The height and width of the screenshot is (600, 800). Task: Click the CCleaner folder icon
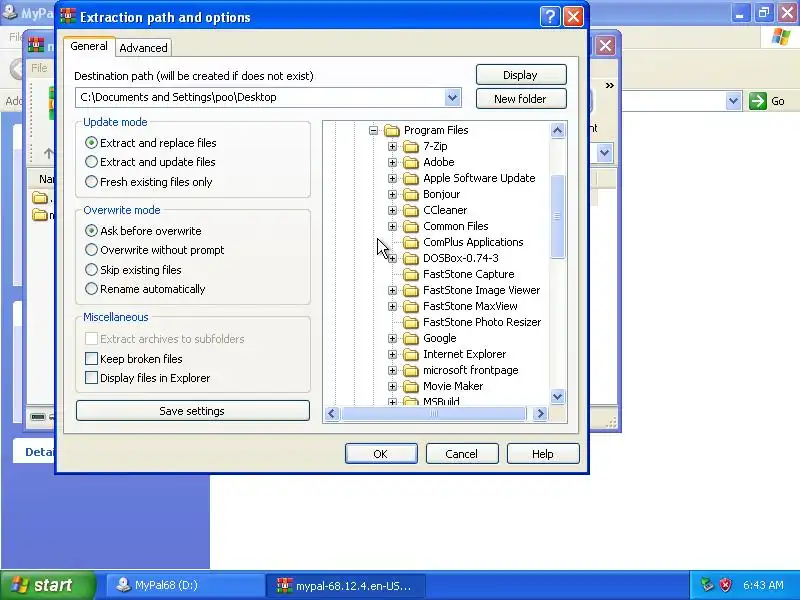[411, 210]
